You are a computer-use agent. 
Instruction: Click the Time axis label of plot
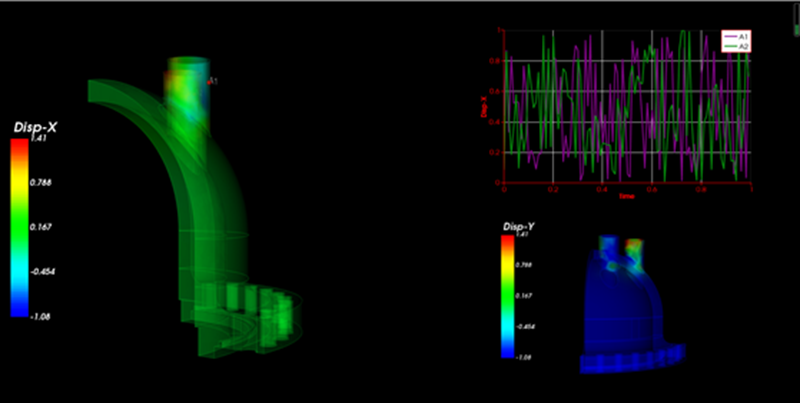point(625,197)
